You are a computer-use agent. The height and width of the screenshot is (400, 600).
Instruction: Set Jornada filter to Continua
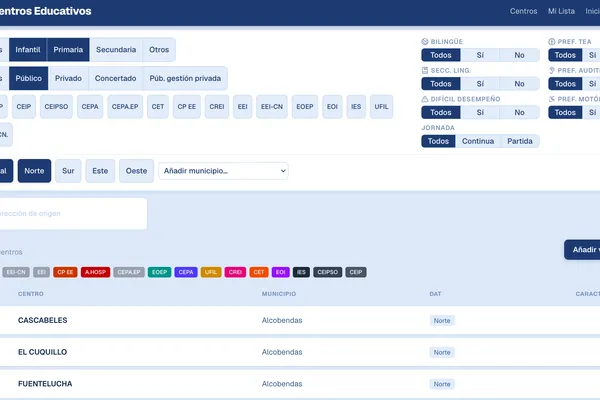click(478, 141)
